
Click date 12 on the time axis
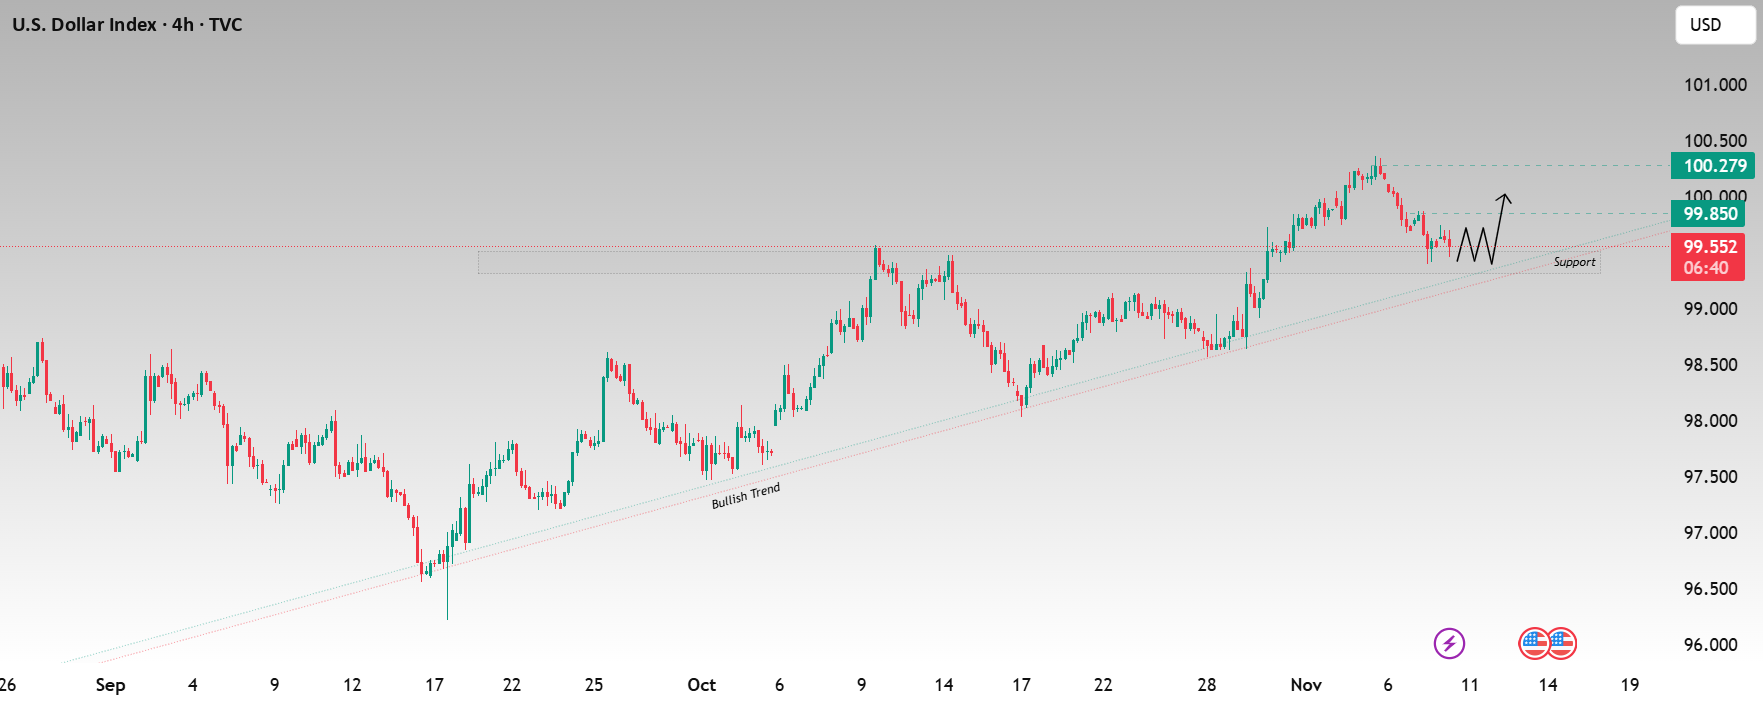tap(352, 685)
